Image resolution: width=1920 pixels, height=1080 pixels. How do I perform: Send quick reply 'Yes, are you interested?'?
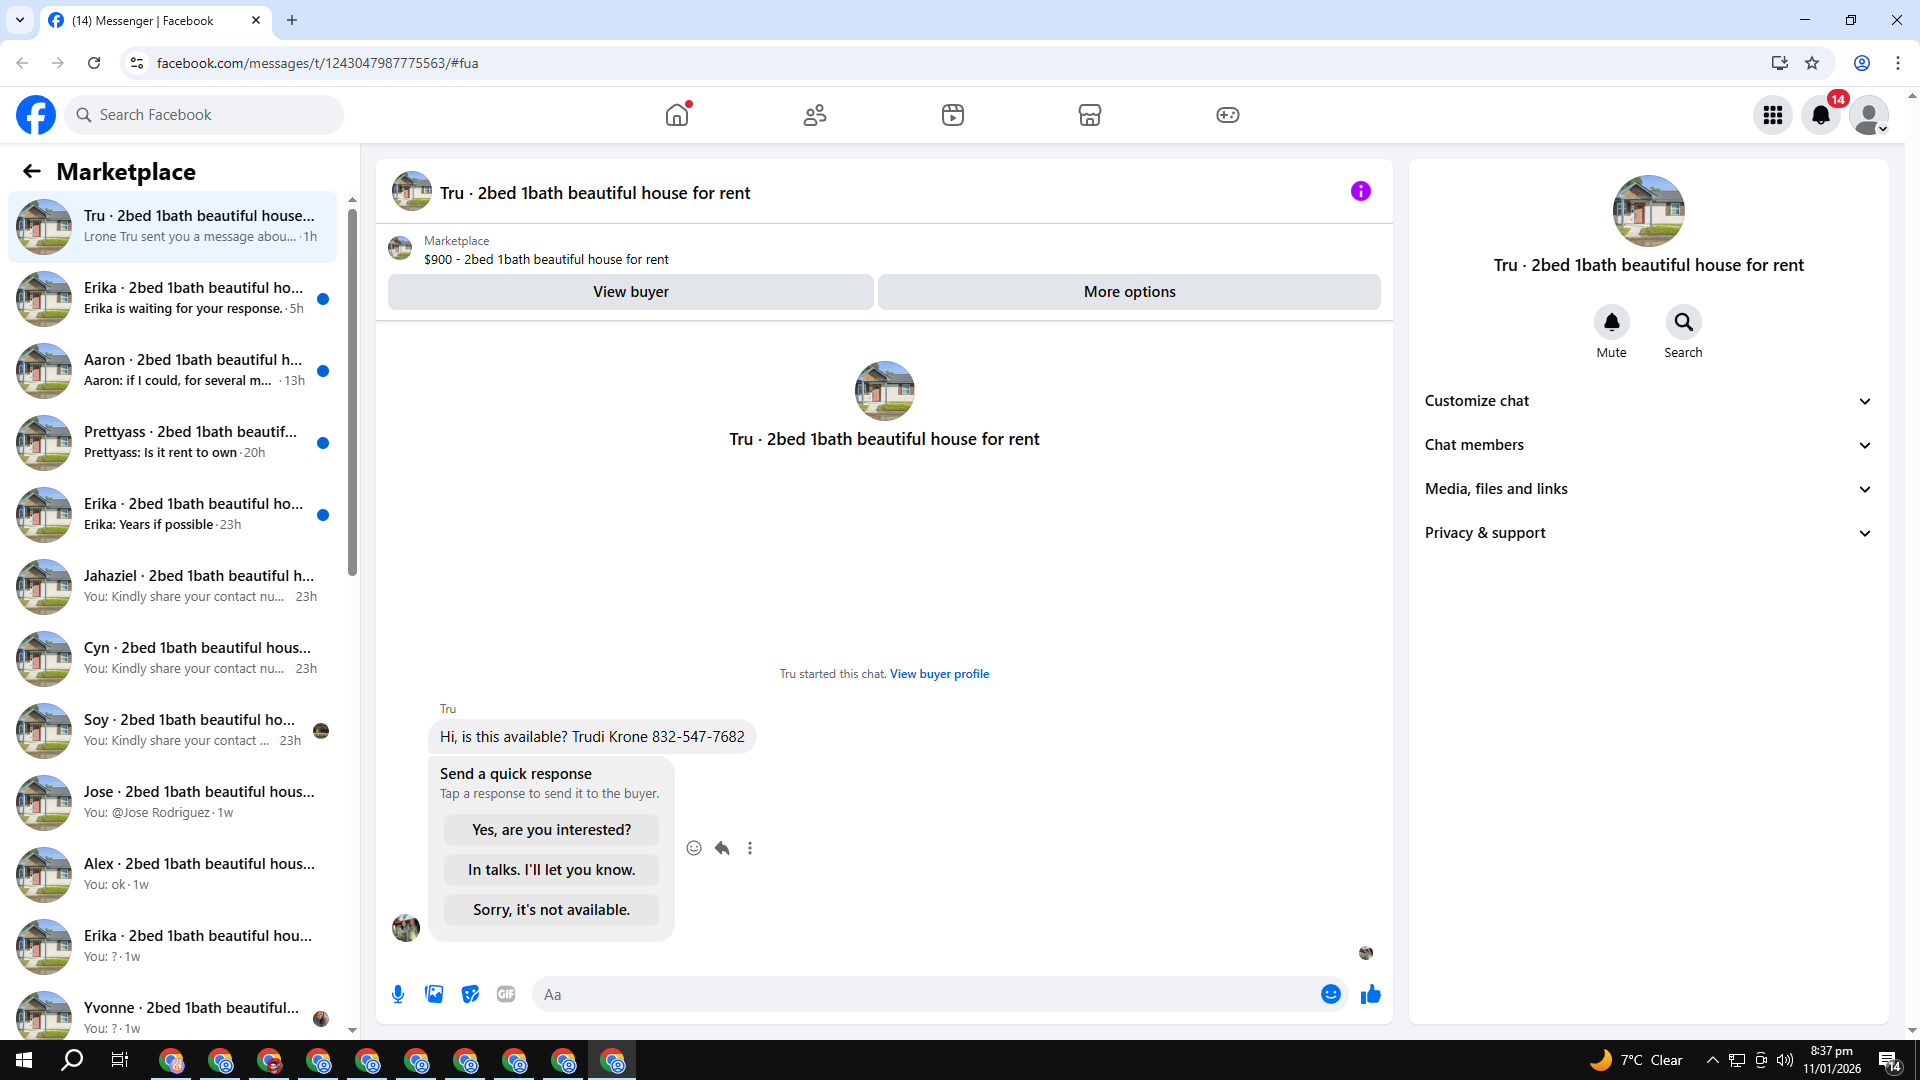click(552, 830)
